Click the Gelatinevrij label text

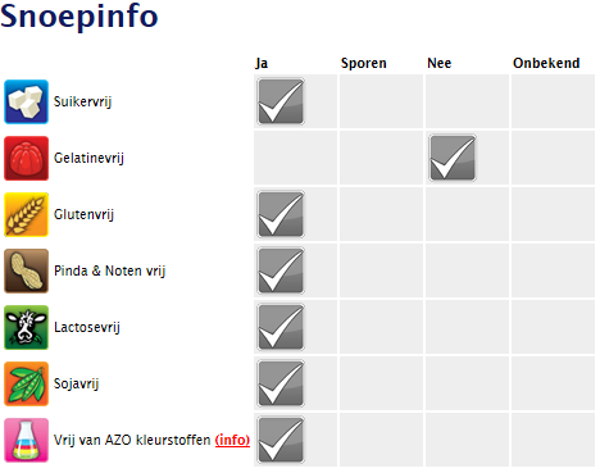[x=88, y=158]
